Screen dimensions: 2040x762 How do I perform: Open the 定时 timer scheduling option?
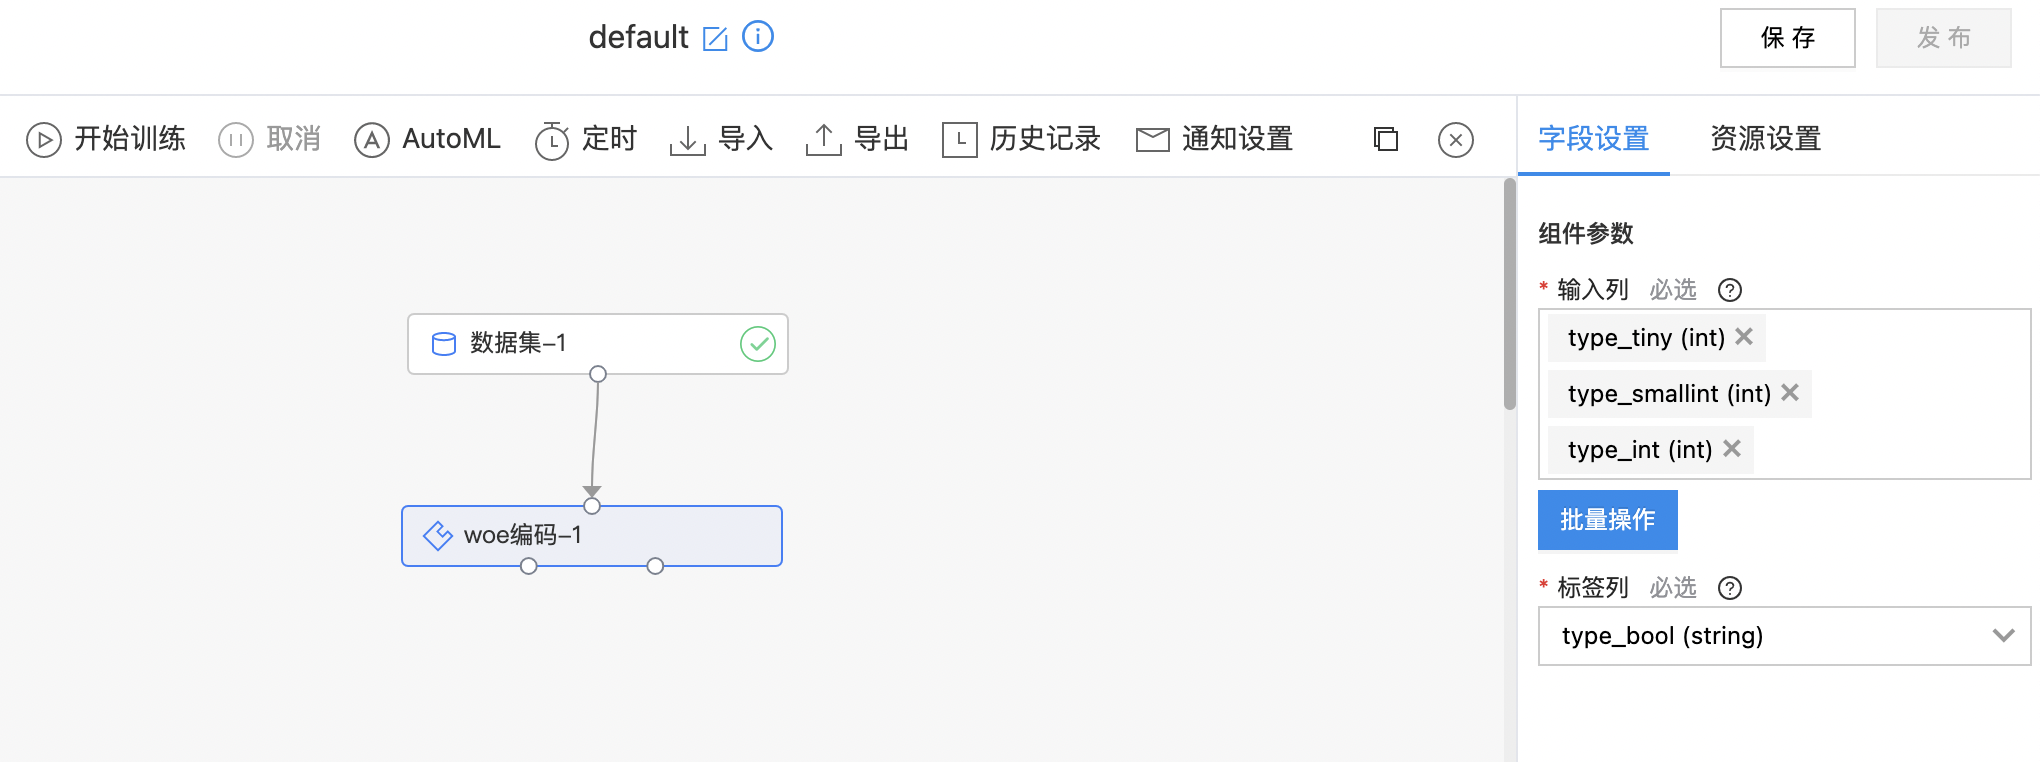586,139
